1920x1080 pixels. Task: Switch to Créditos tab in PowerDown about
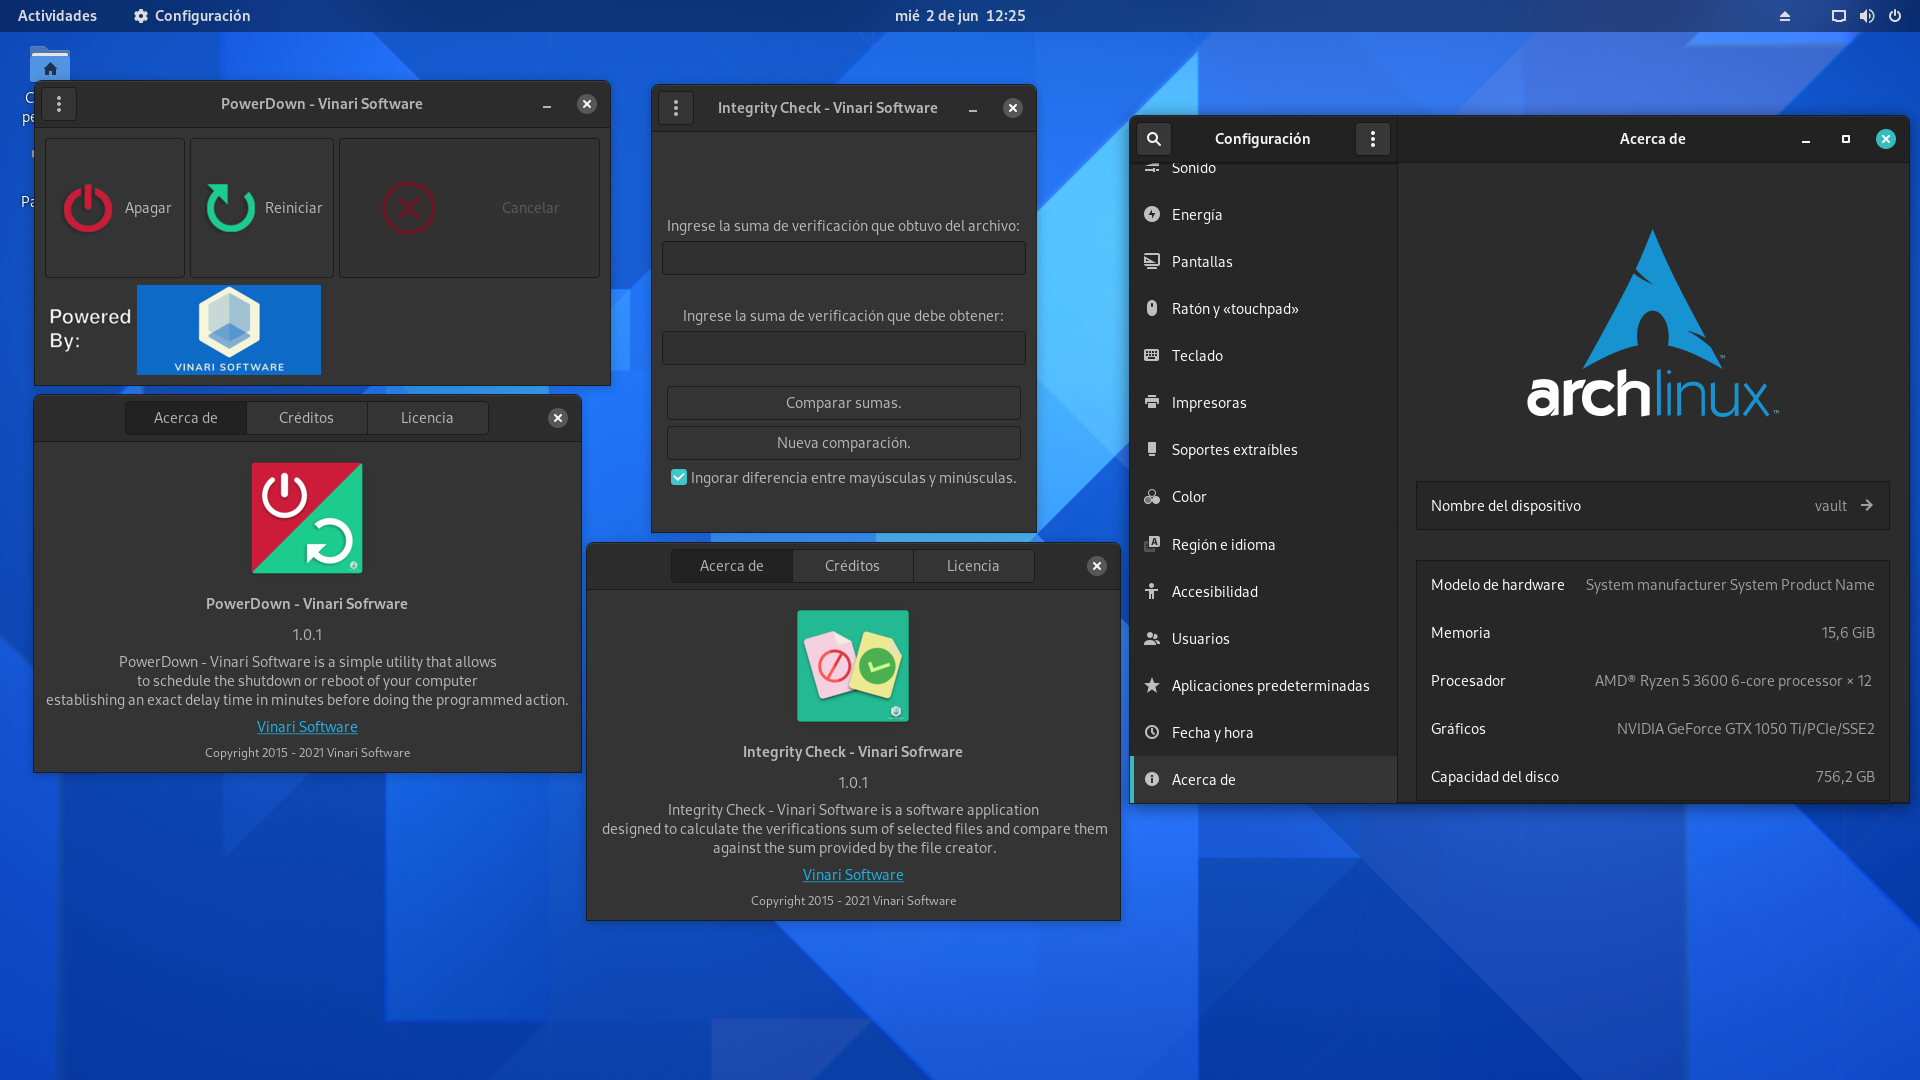(x=306, y=418)
